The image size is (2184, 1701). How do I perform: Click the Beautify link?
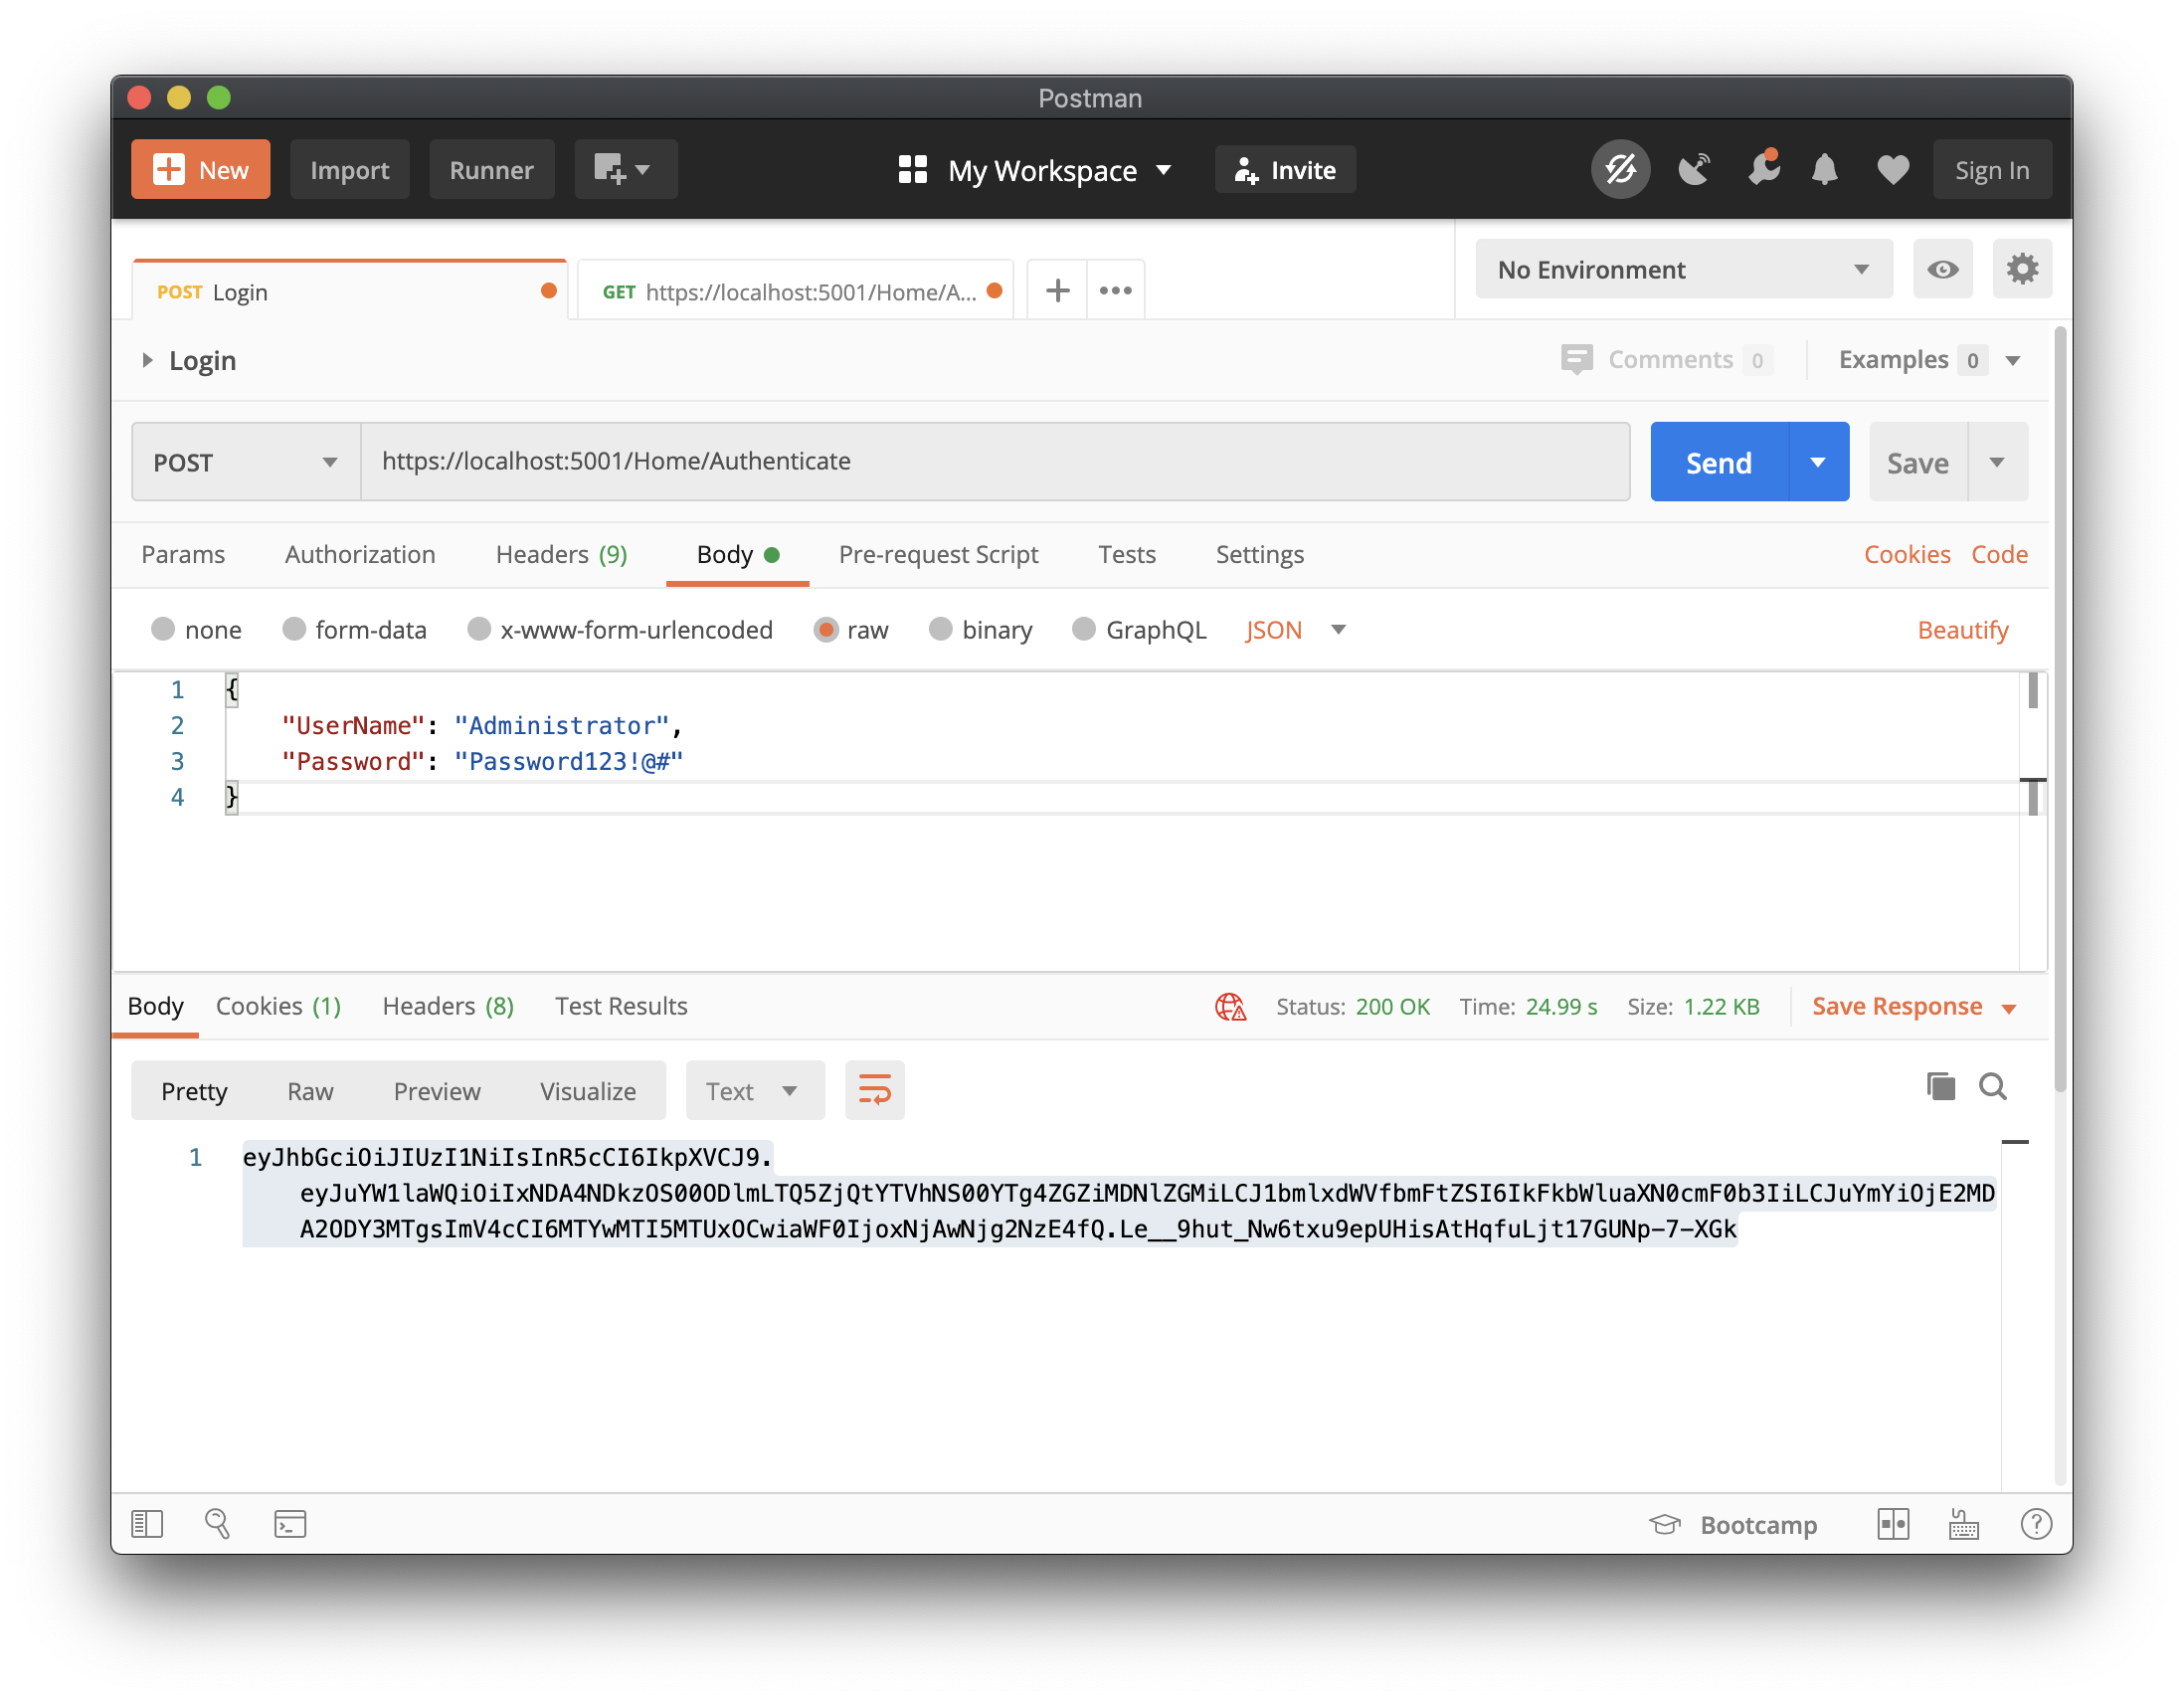click(x=1962, y=630)
